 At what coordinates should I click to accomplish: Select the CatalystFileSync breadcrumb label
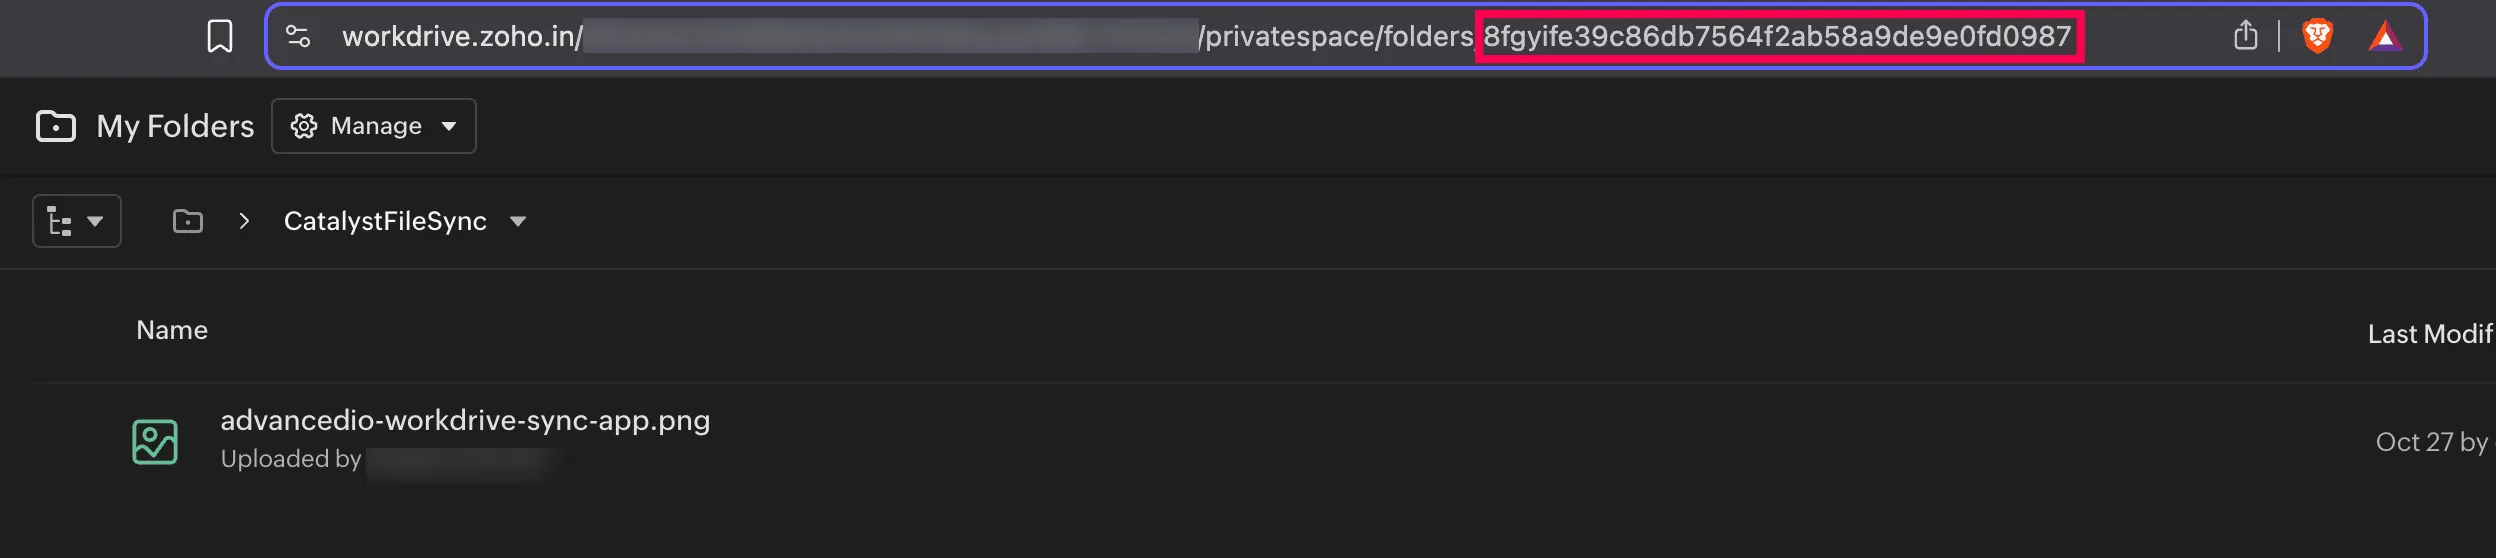pyautogui.click(x=385, y=221)
